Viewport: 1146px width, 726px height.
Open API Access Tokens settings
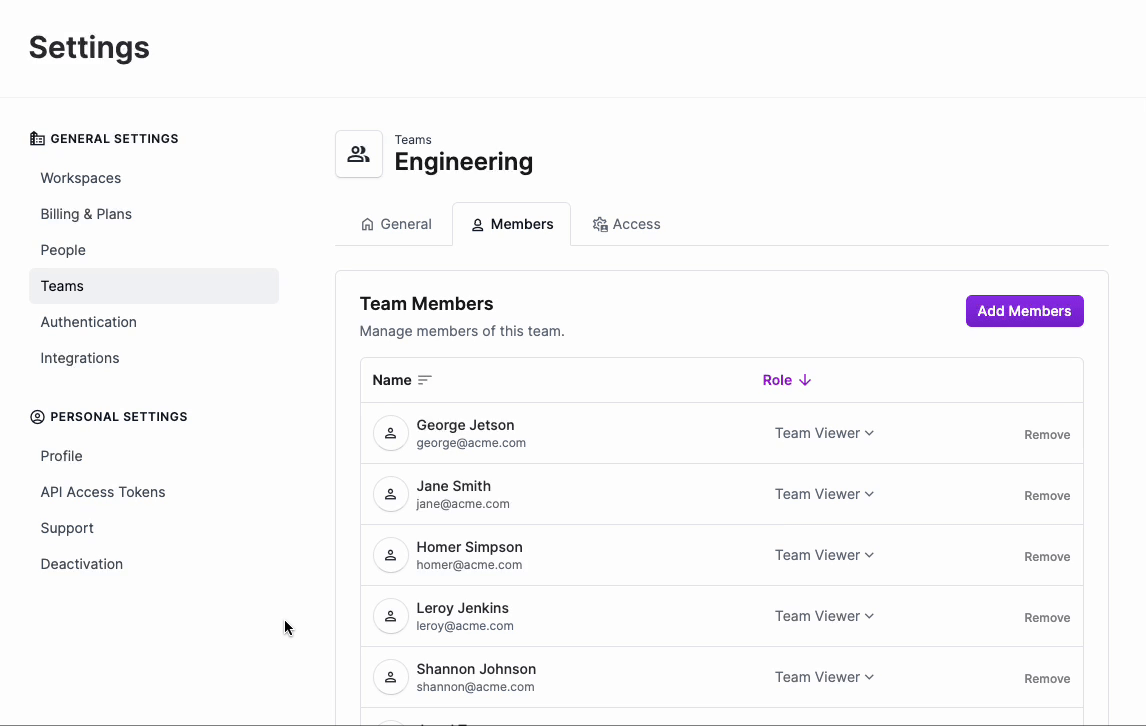(x=102, y=492)
